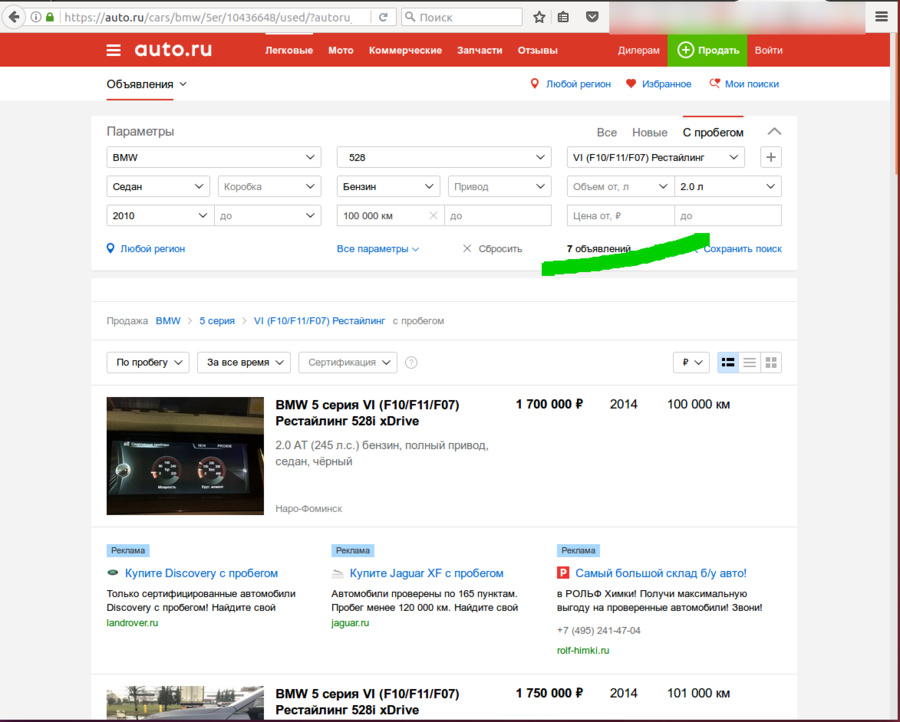Screen dimensions: 900x722
Task: Expand the Объявления dropdown
Action: pos(146,84)
